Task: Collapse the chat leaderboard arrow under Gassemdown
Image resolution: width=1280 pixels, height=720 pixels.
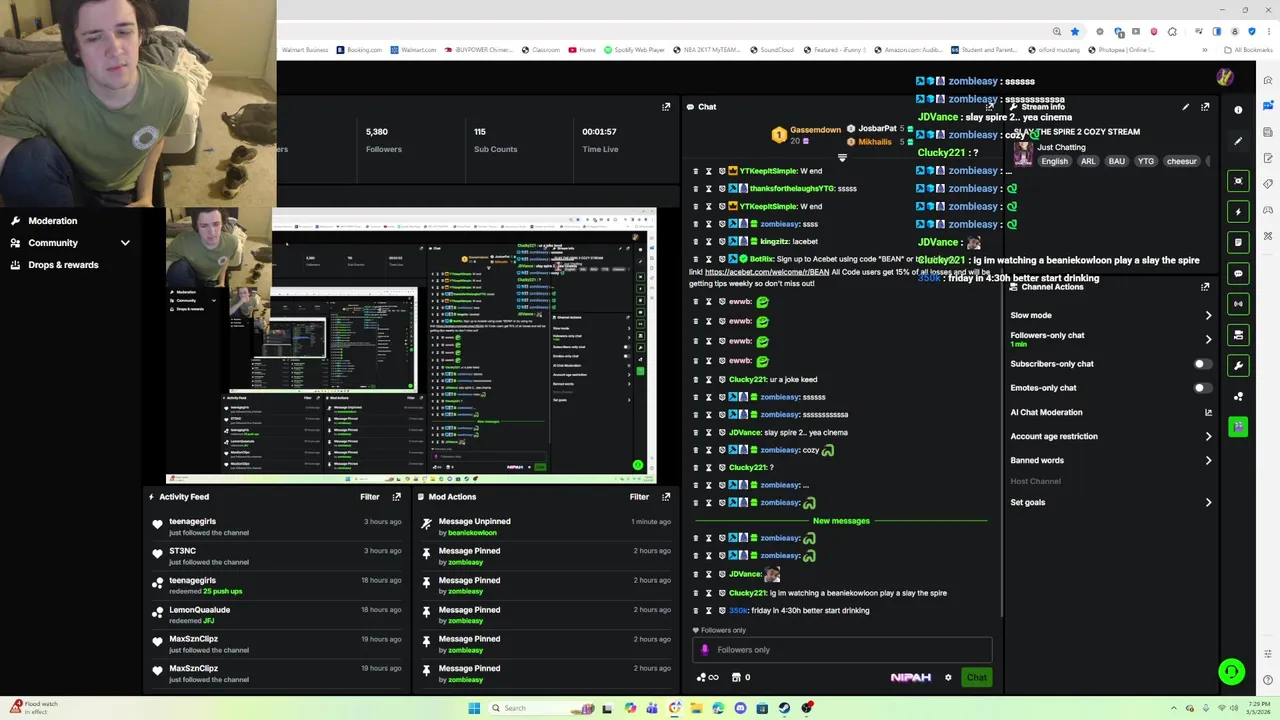Action: [x=842, y=158]
